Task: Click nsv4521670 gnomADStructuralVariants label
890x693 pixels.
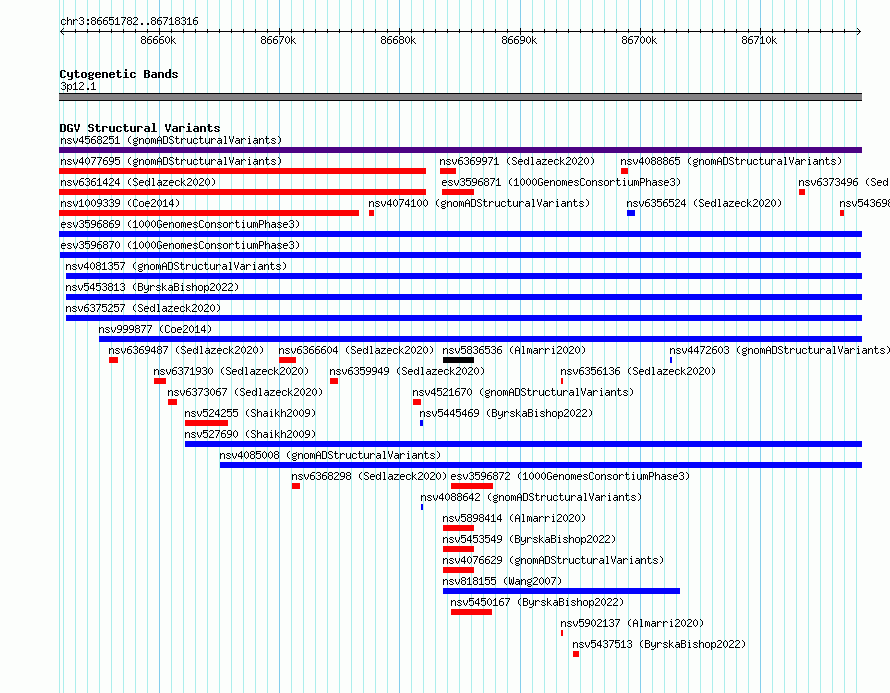Action: [523, 392]
